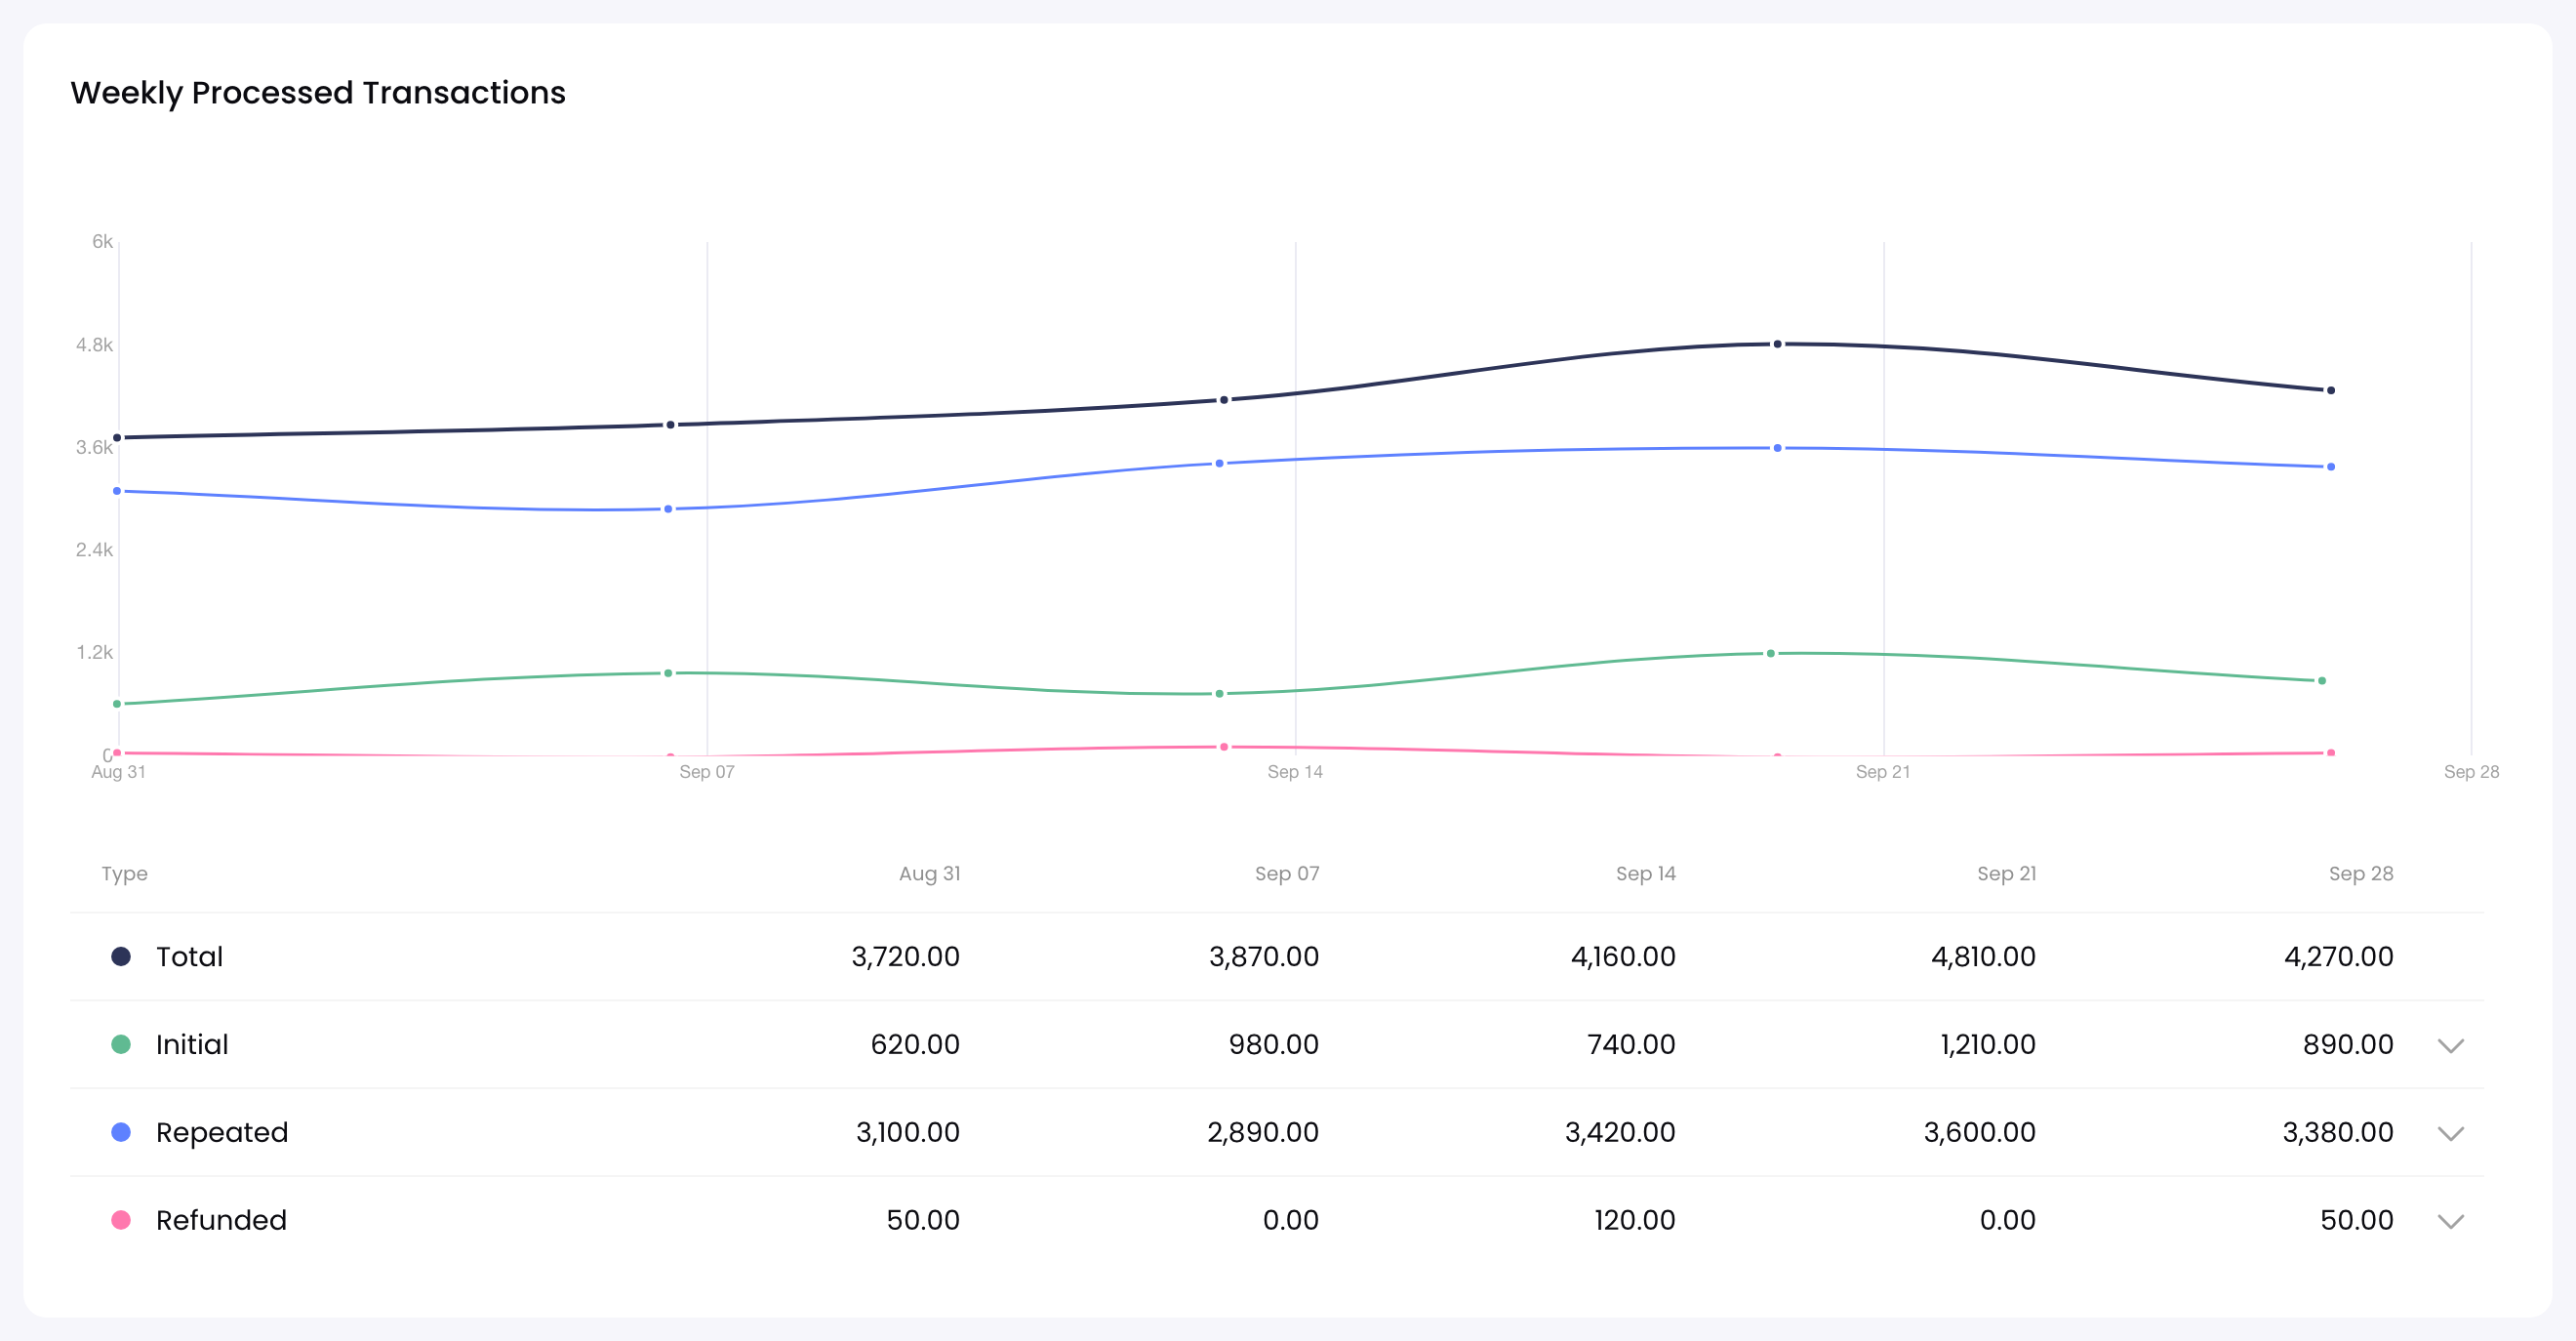Click the Refunded value 120.00

pyautogui.click(x=1635, y=1220)
